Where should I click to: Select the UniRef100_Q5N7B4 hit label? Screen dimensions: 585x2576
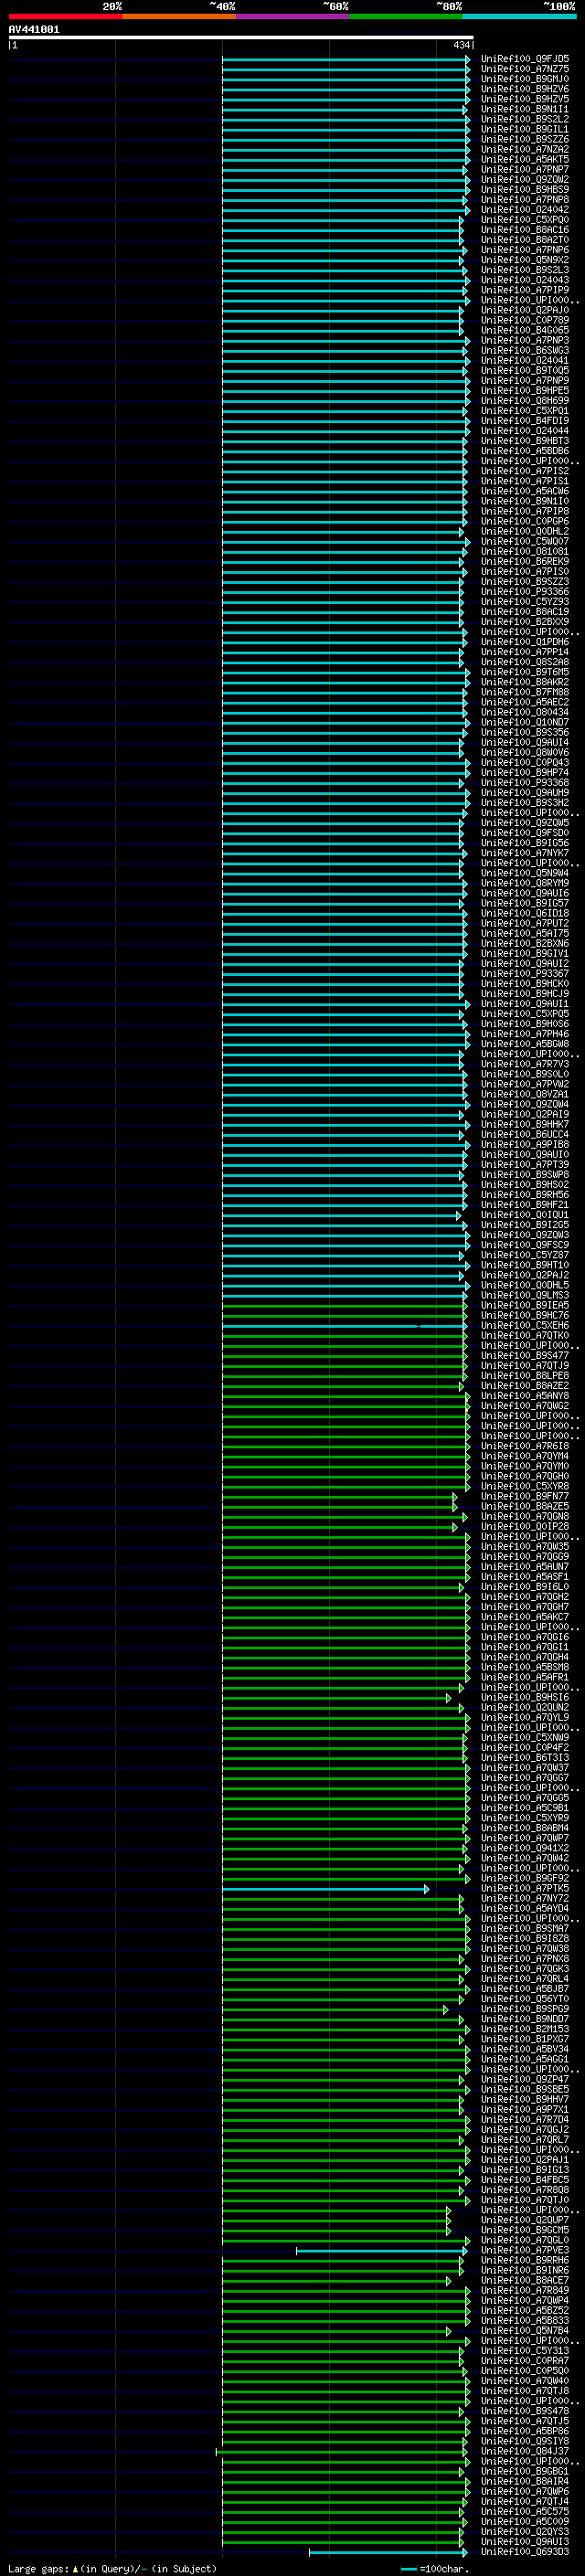click(x=525, y=2330)
